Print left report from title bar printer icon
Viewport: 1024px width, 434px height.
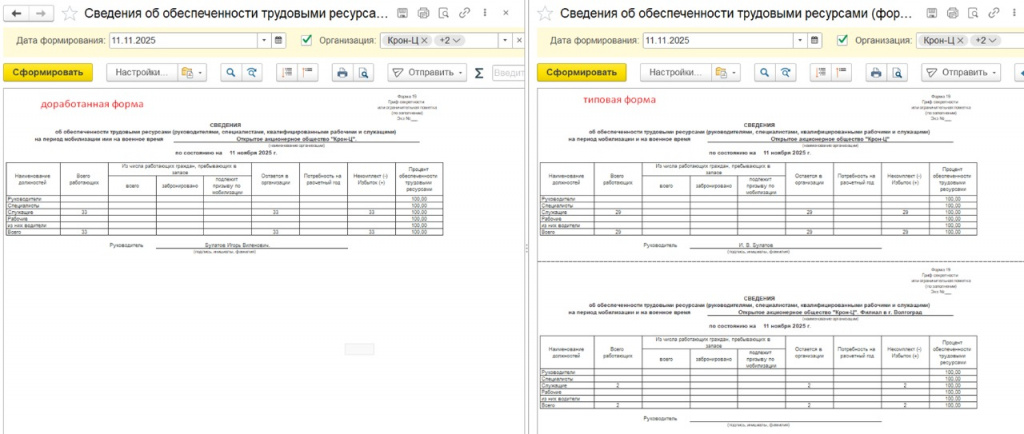(423, 13)
